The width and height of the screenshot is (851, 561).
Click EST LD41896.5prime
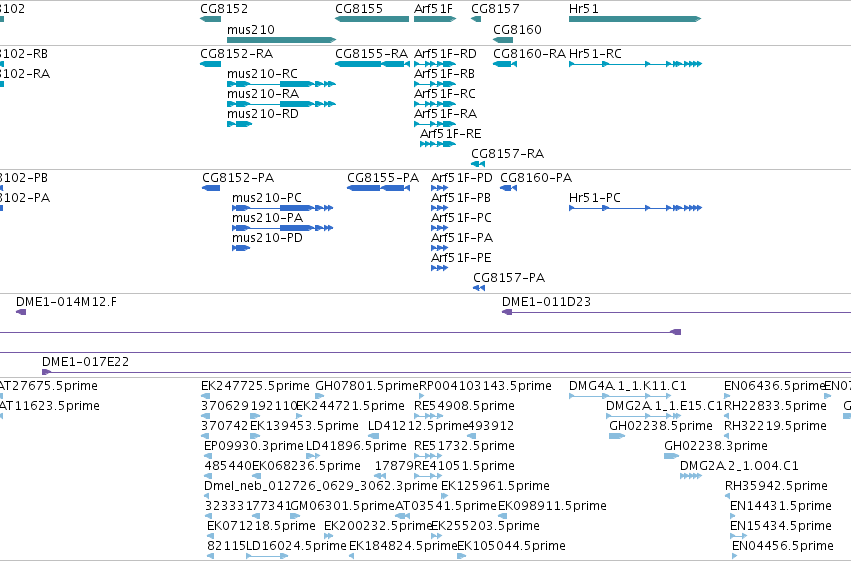[x=313, y=456]
